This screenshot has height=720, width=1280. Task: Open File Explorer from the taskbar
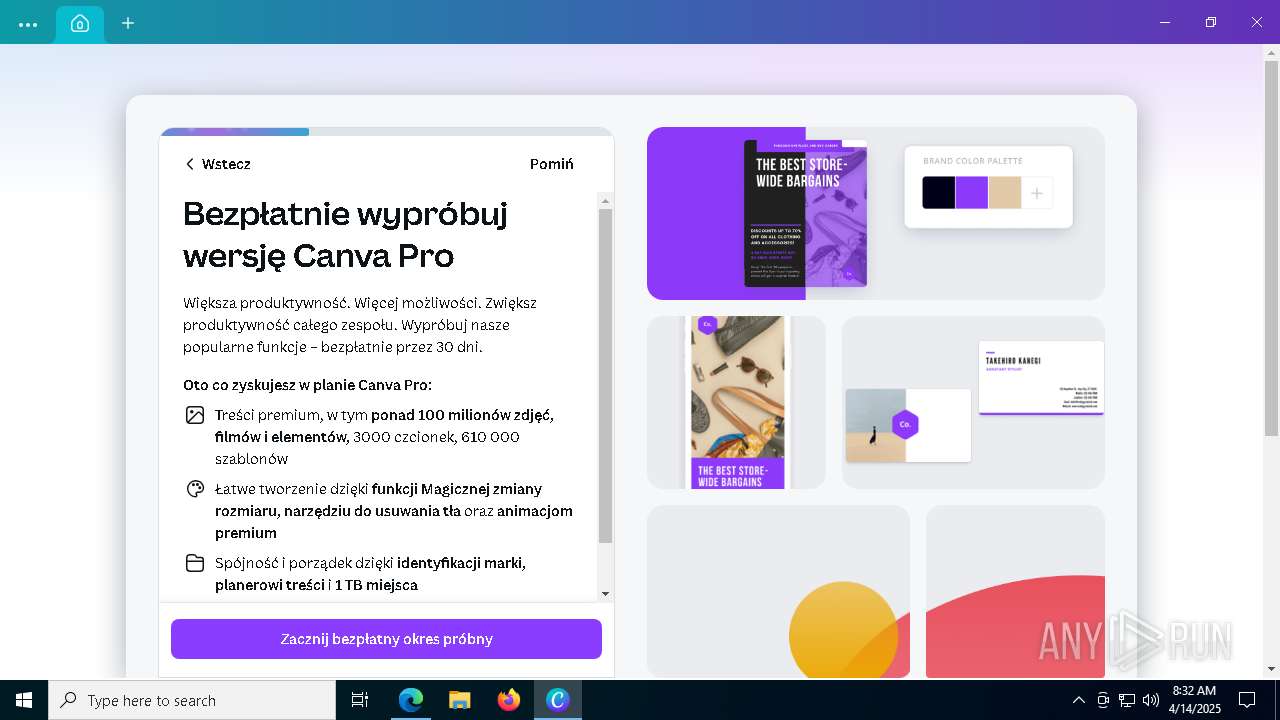[459, 700]
